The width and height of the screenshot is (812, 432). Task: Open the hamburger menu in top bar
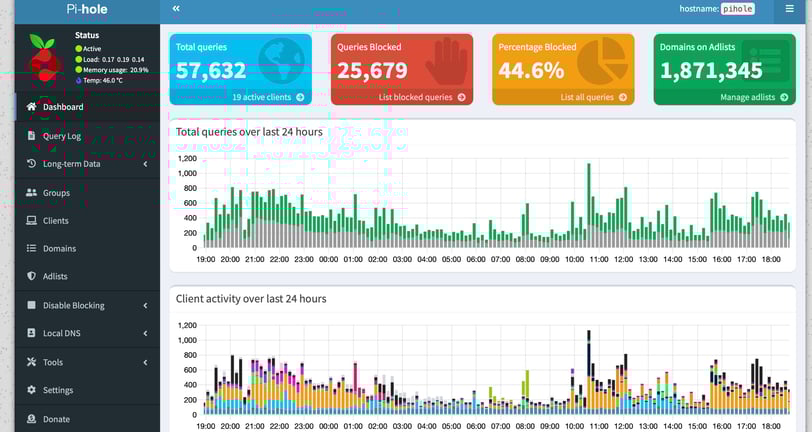(x=789, y=9)
